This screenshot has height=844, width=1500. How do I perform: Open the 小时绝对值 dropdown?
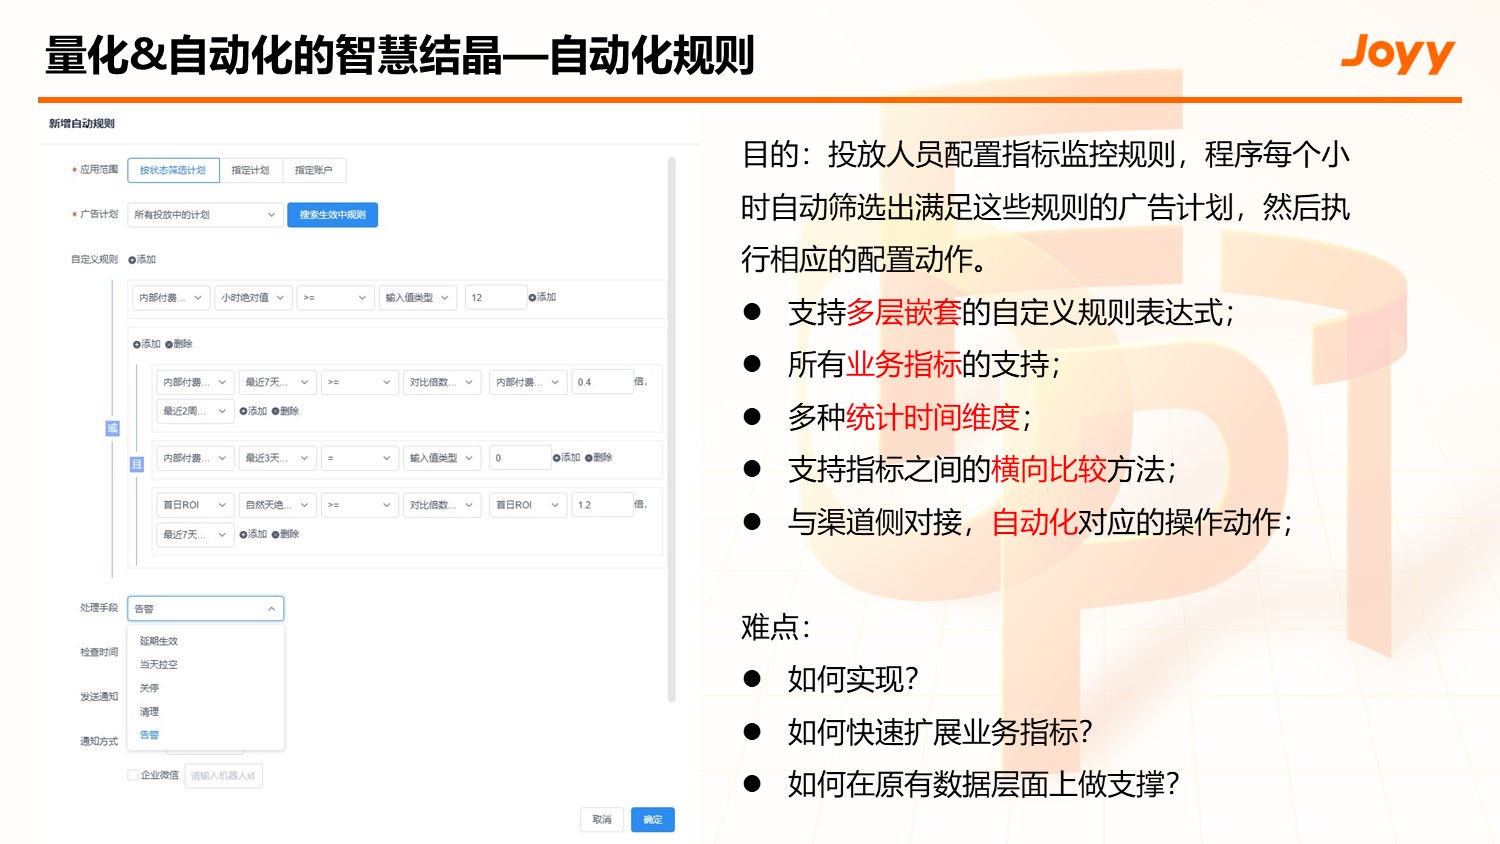253,298
